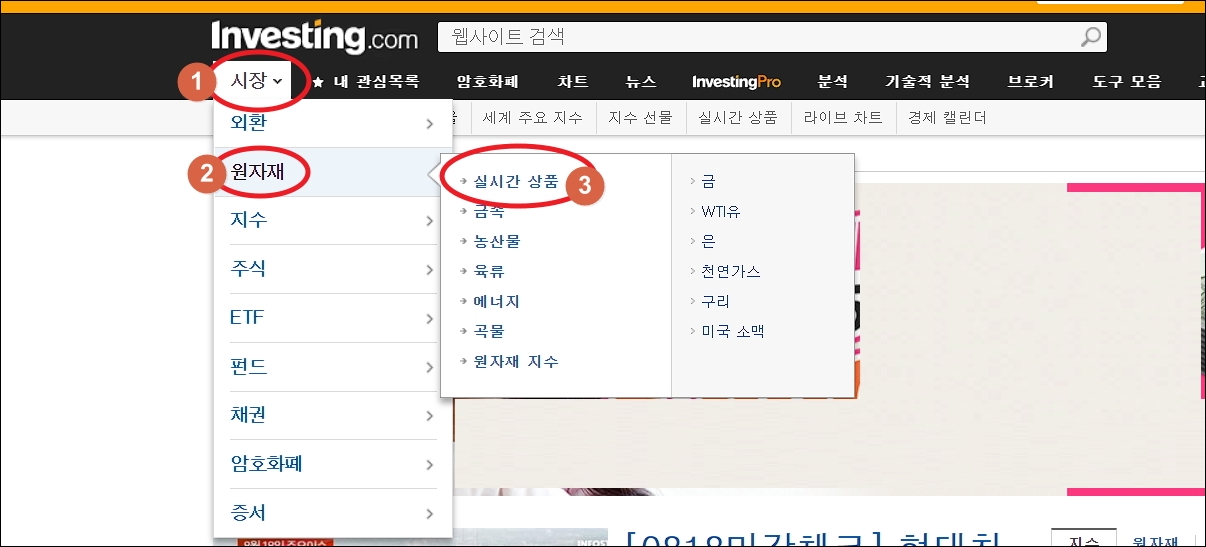1206x547 pixels.
Task: Choose 실시간 상품 in the 원자재 submenu
Action: point(516,182)
